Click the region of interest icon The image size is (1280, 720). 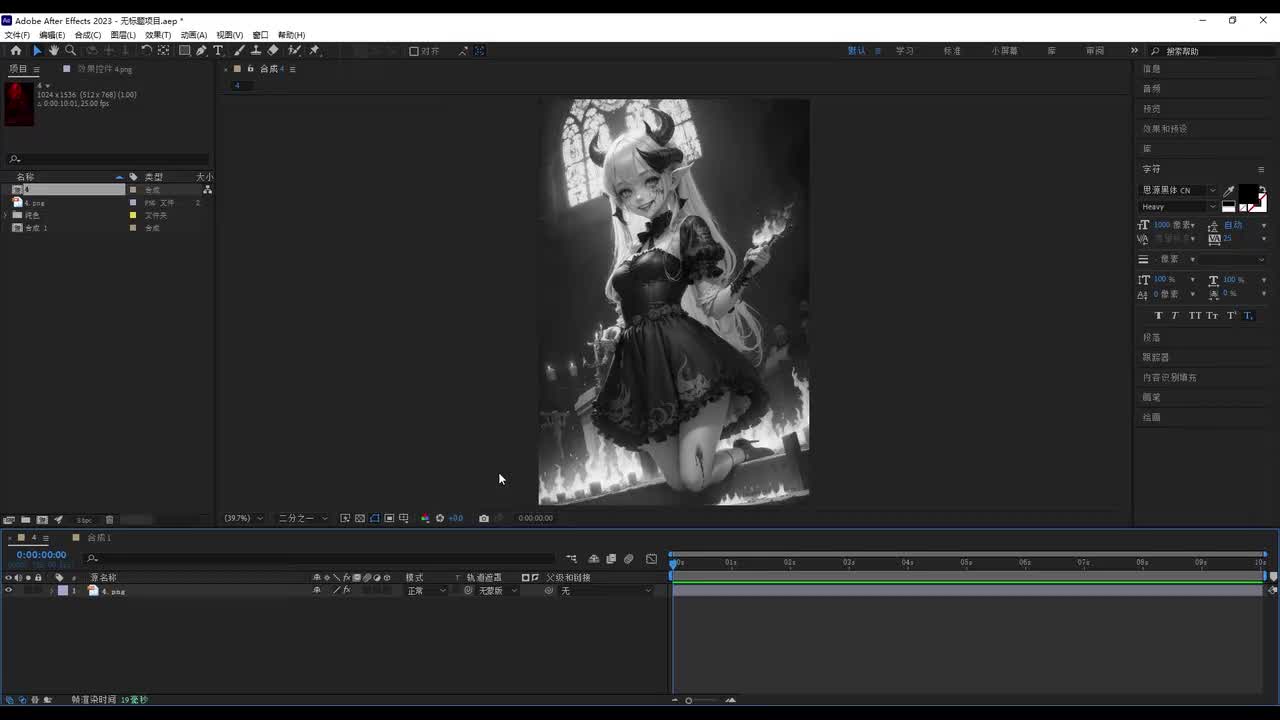389,518
